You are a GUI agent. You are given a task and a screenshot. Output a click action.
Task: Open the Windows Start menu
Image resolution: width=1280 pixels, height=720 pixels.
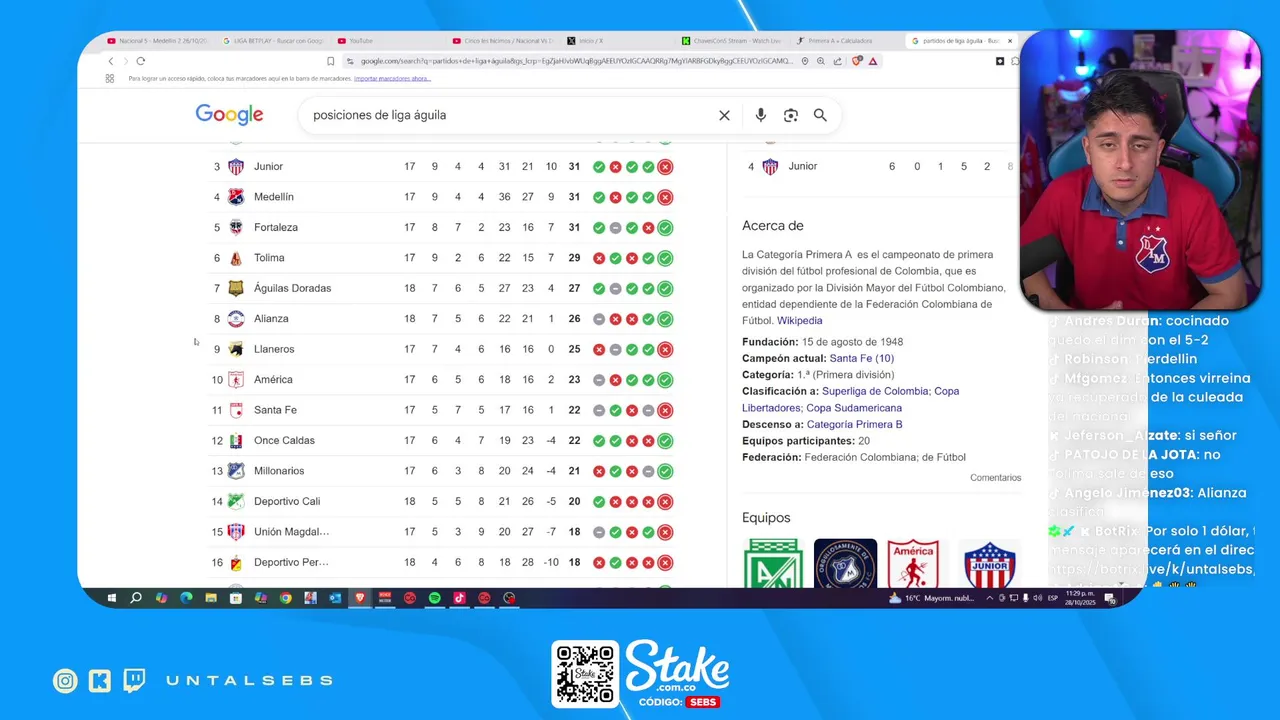(x=111, y=598)
